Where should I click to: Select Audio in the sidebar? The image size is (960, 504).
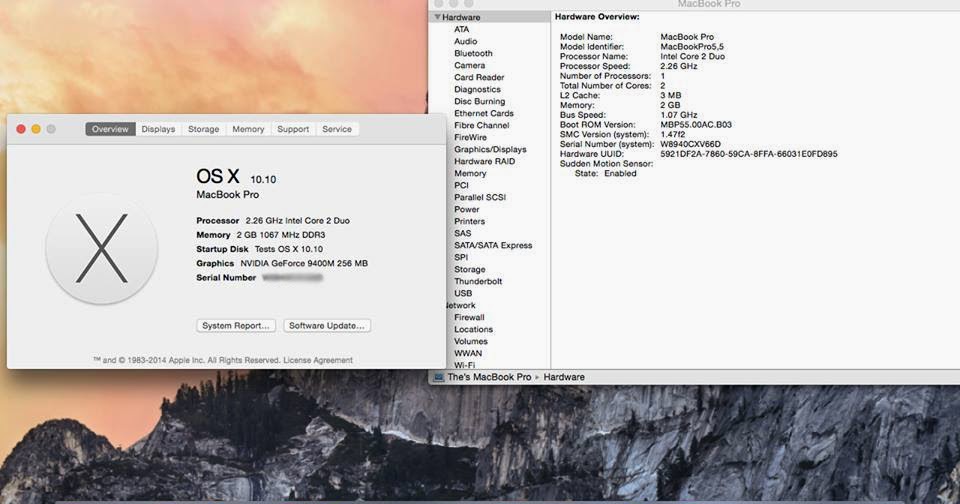(x=465, y=41)
